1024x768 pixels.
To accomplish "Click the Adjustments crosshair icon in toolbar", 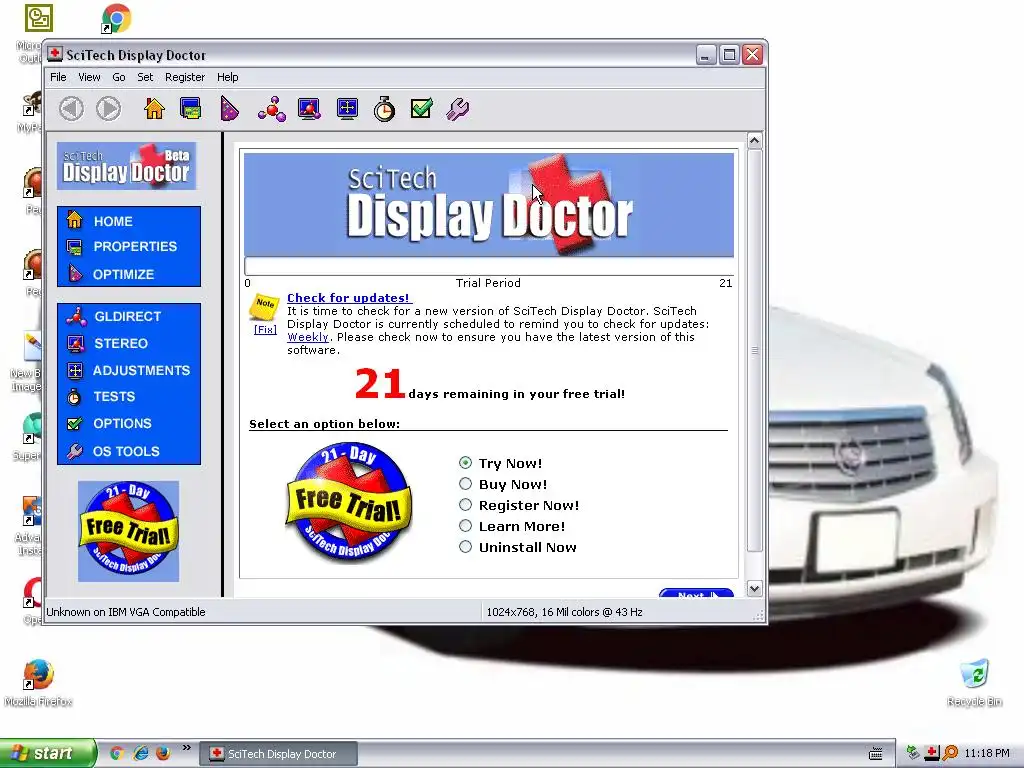I will point(347,108).
